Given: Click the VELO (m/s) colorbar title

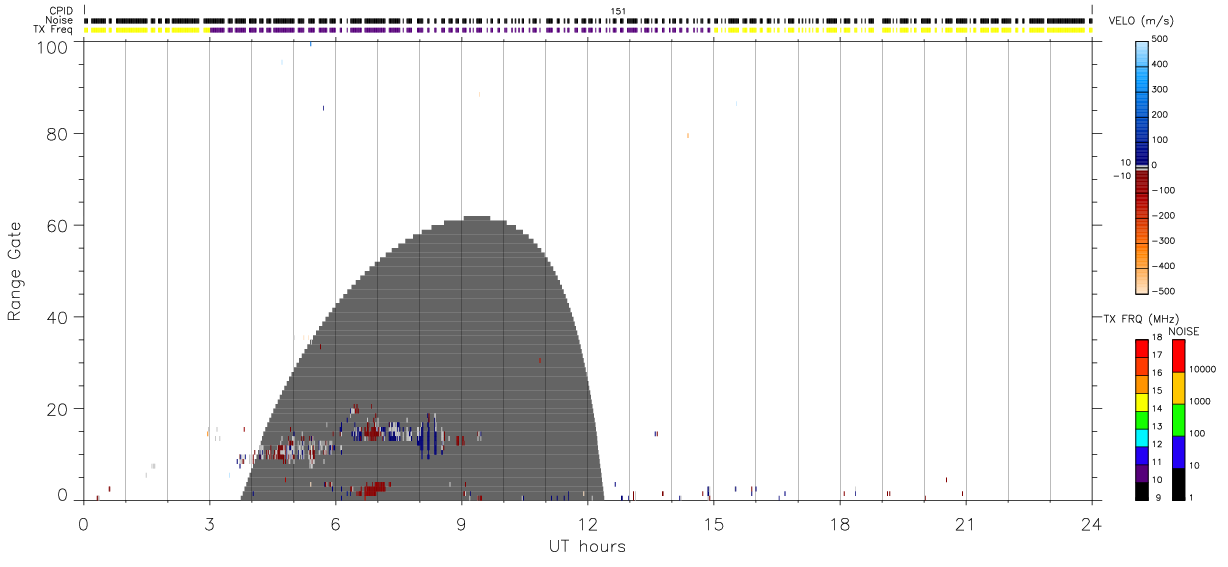Looking at the screenshot, I should point(1139,20).
